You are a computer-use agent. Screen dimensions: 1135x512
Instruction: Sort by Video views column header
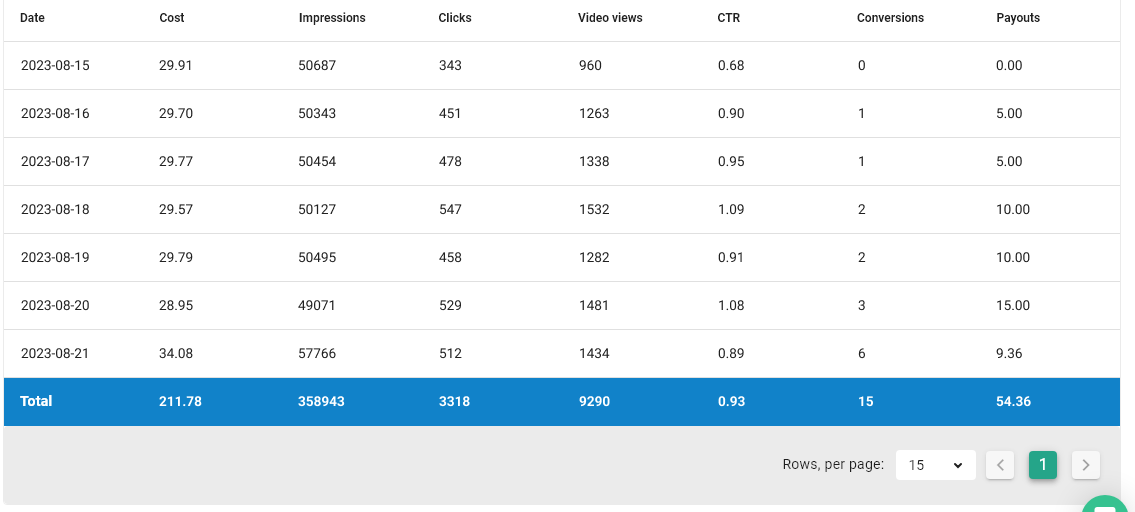(610, 18)
